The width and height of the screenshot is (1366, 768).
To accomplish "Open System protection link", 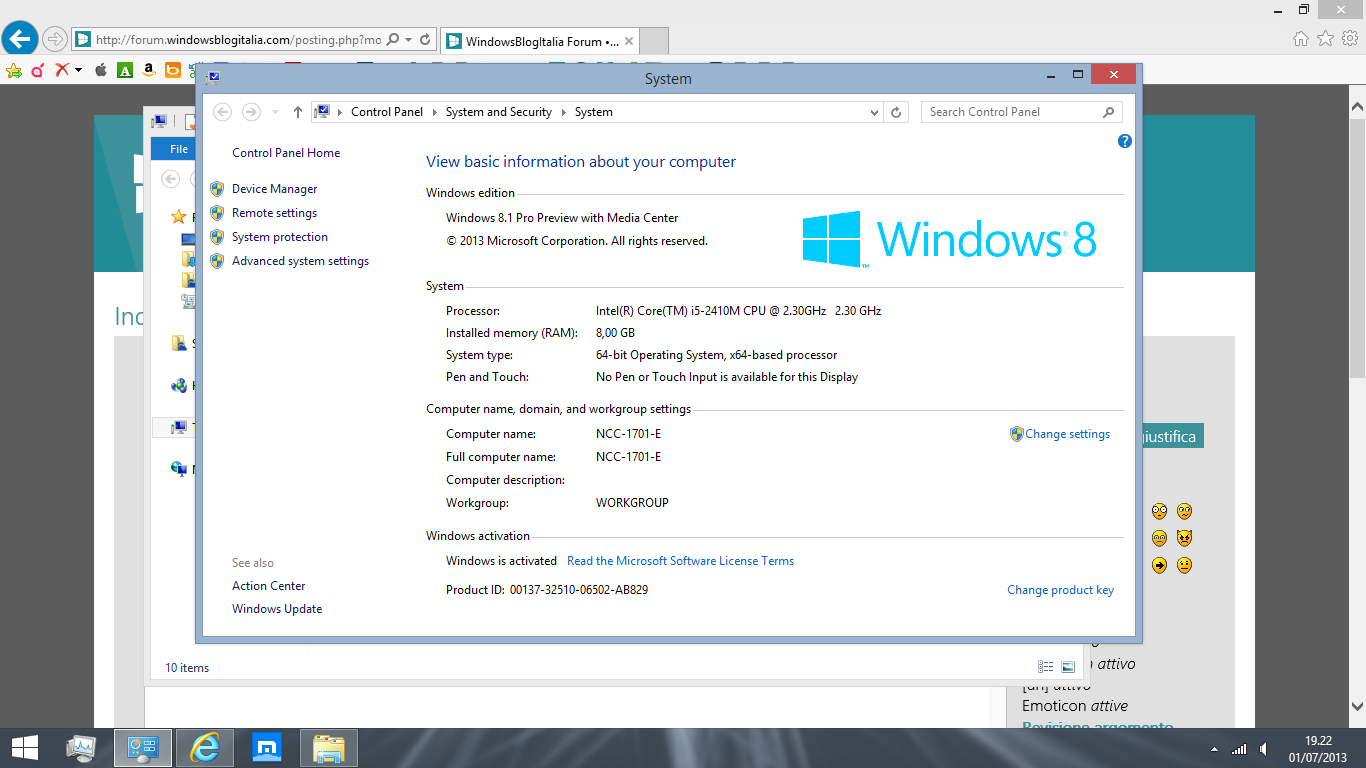I will click(280, 237).
